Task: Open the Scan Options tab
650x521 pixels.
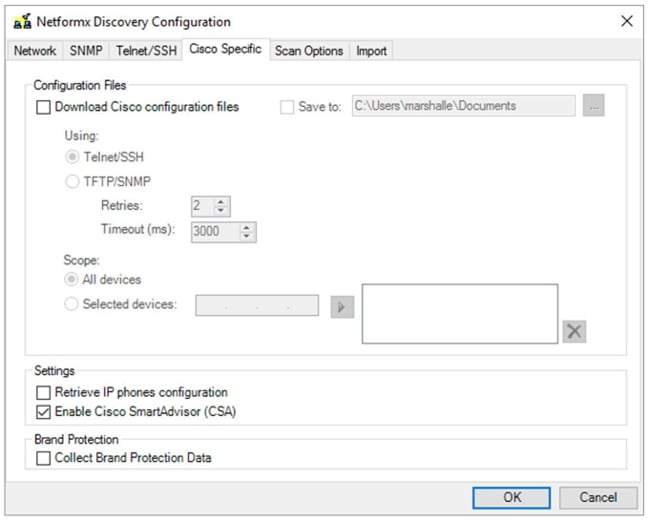Action: pos(309,51)
